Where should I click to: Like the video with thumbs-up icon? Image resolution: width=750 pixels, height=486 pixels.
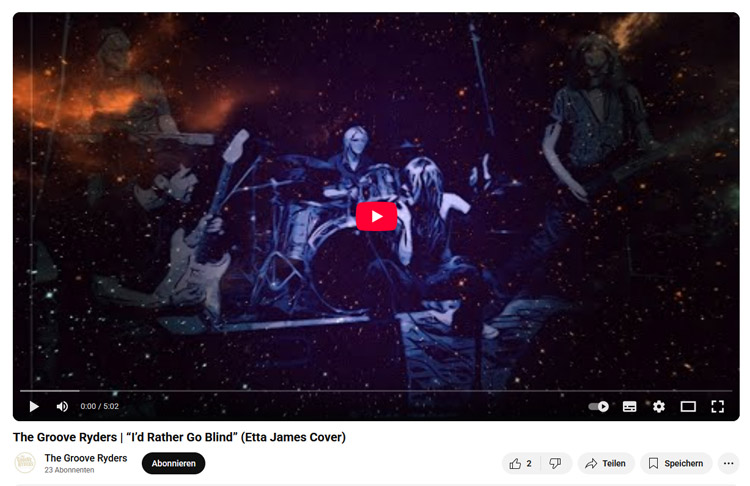[x=515, y=464]
